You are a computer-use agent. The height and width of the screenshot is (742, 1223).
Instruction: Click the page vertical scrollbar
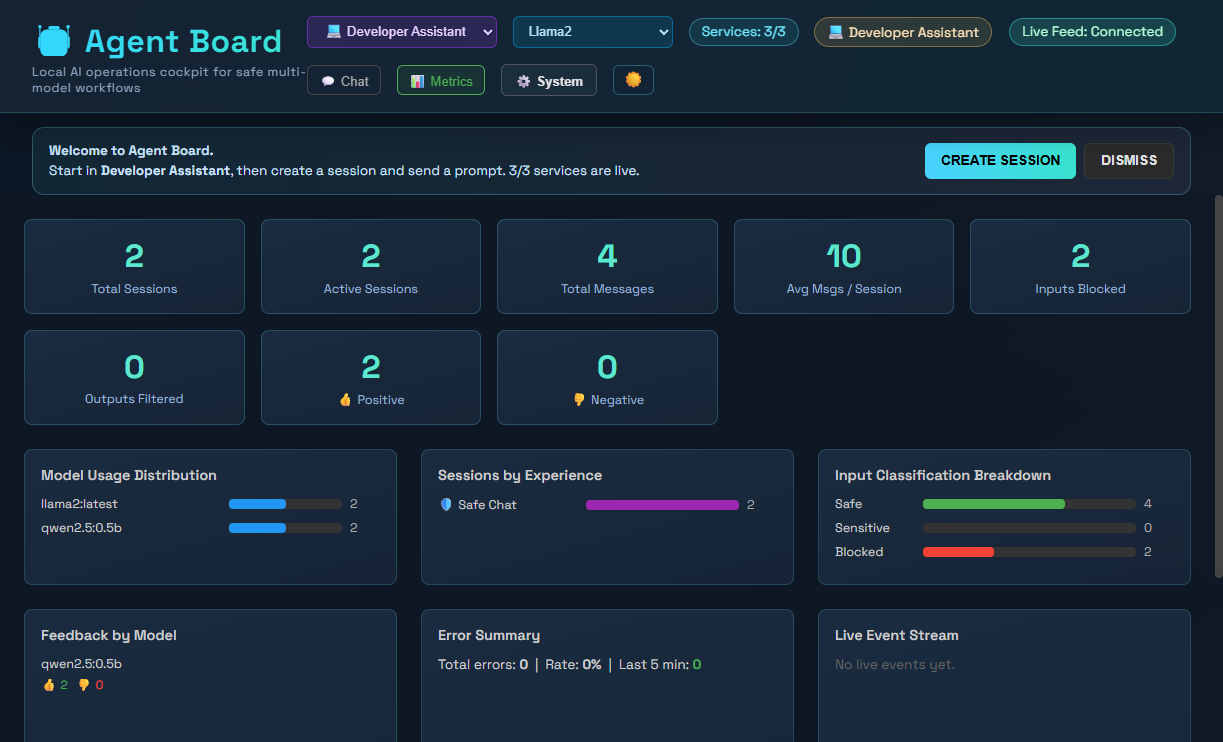point(1218,385)
